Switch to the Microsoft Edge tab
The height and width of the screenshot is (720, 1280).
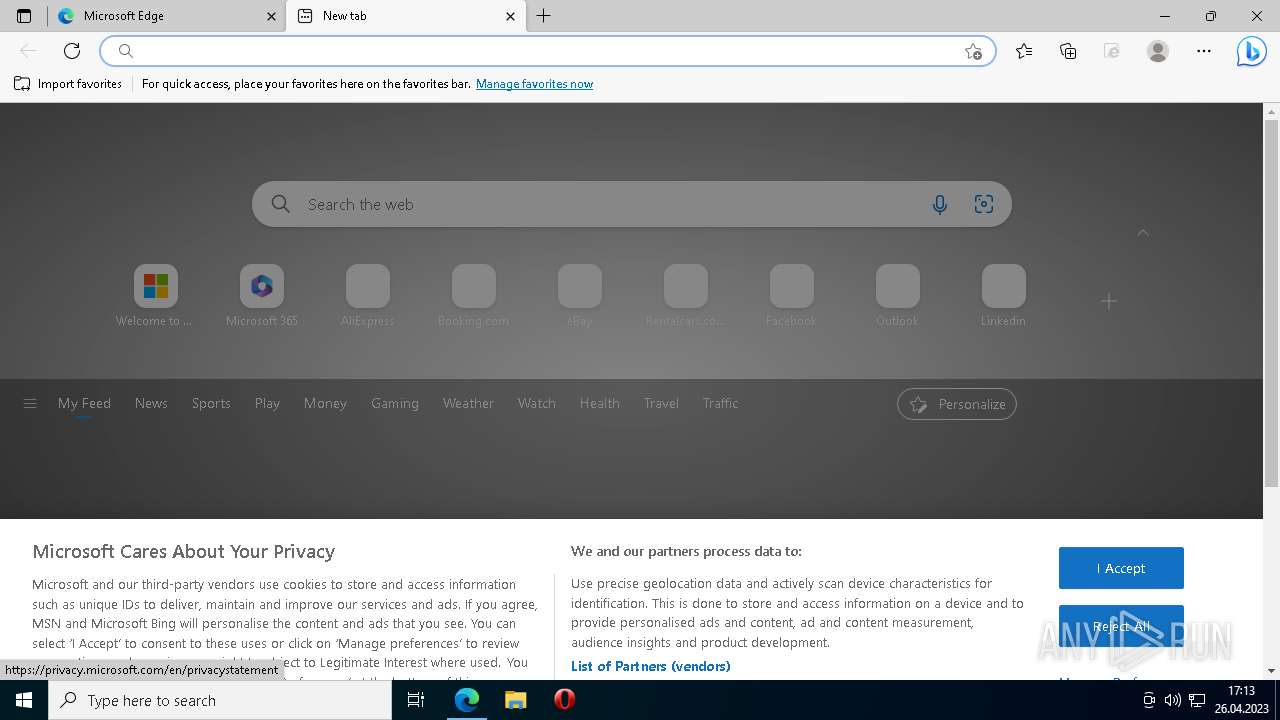166,16
